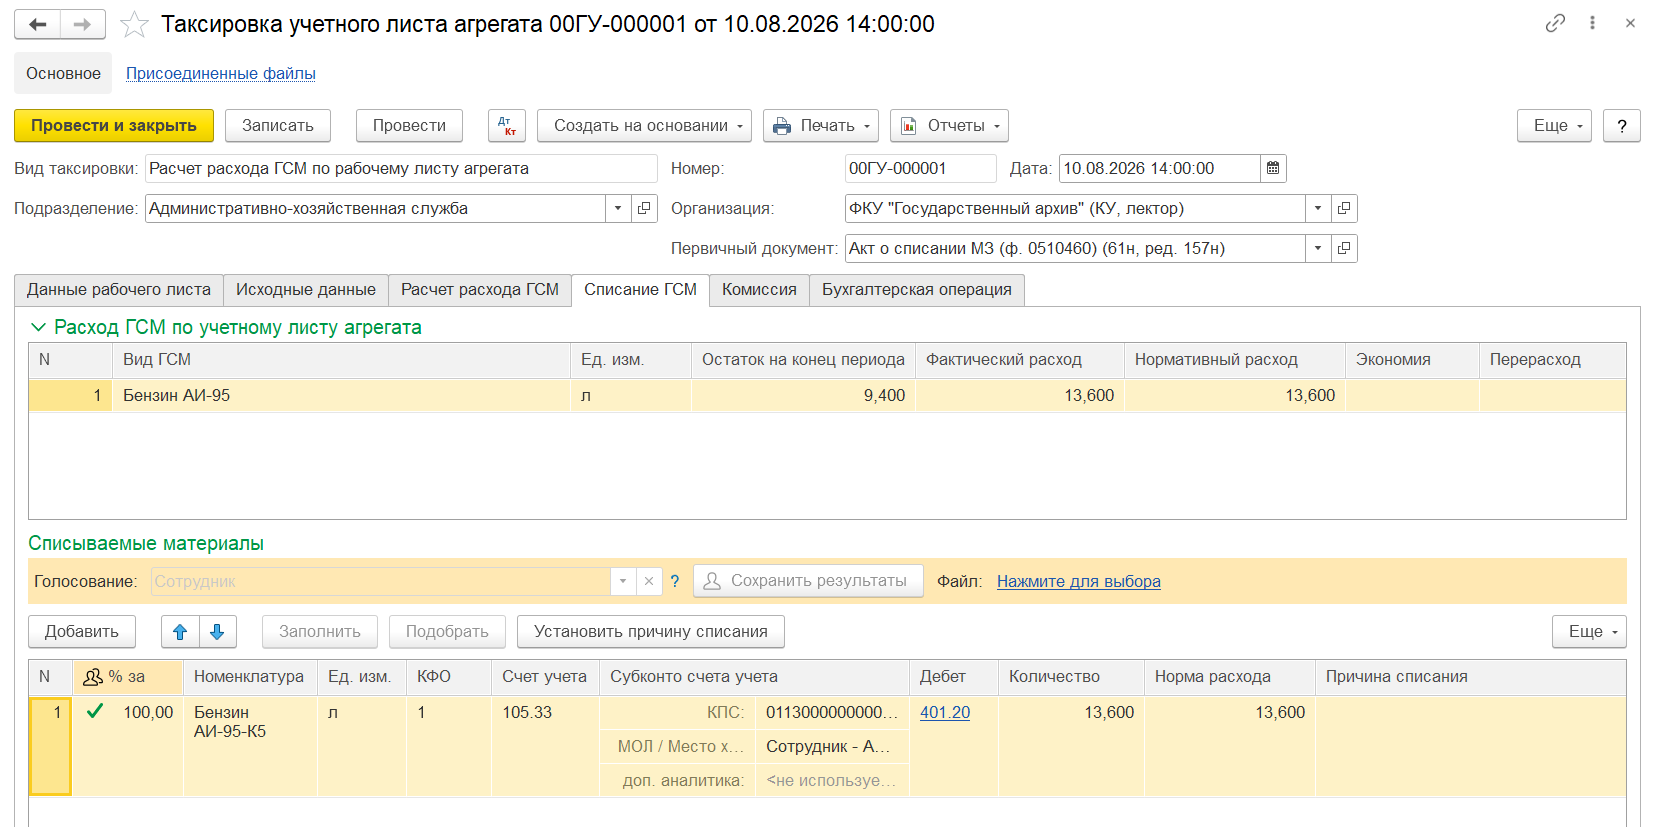Open debit account 401.20 link
This screenshot has width=1657, height=827.
tap(945, 712)
